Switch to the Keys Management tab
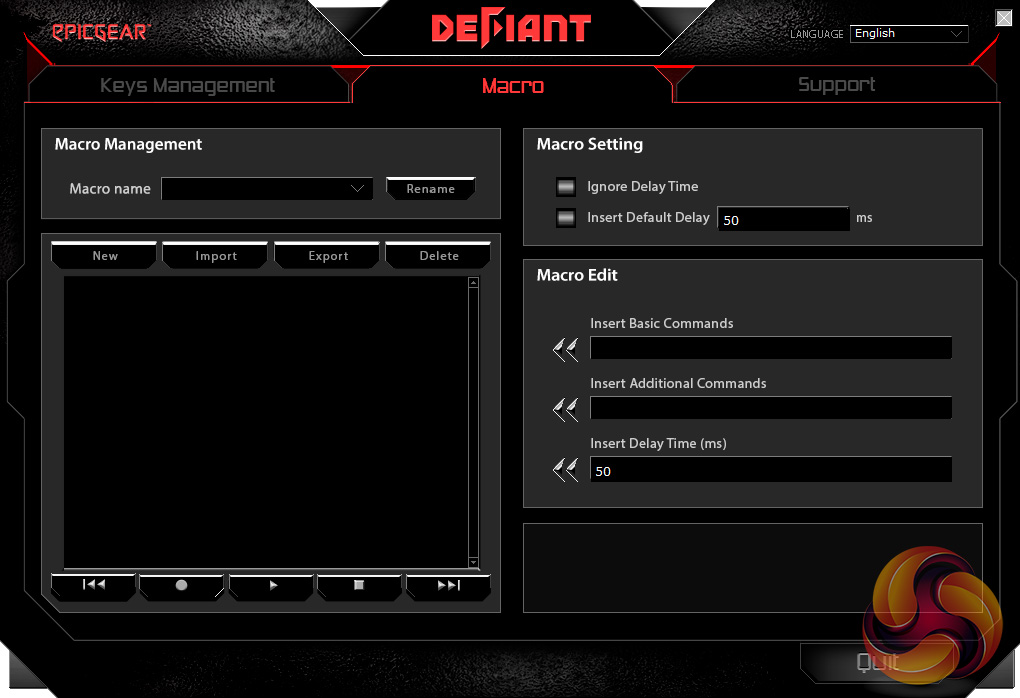The height and width of the screenshot is (698, 1020). point(188,85)
